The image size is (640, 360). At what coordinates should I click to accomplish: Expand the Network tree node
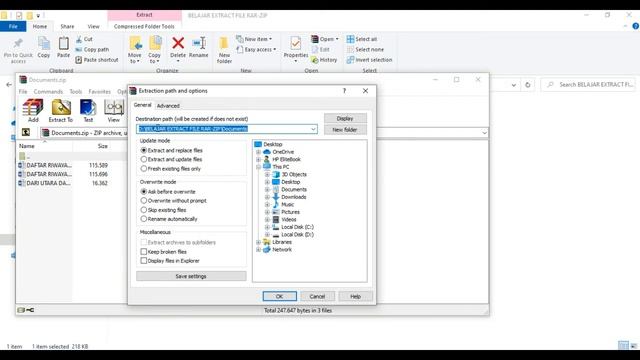tap(258, 249)
